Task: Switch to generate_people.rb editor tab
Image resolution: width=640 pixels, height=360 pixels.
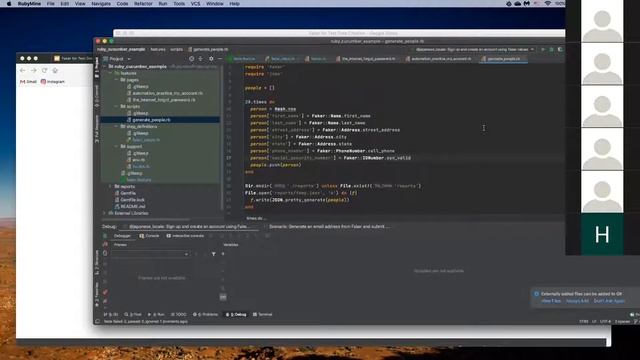Action: pos(504,59)
